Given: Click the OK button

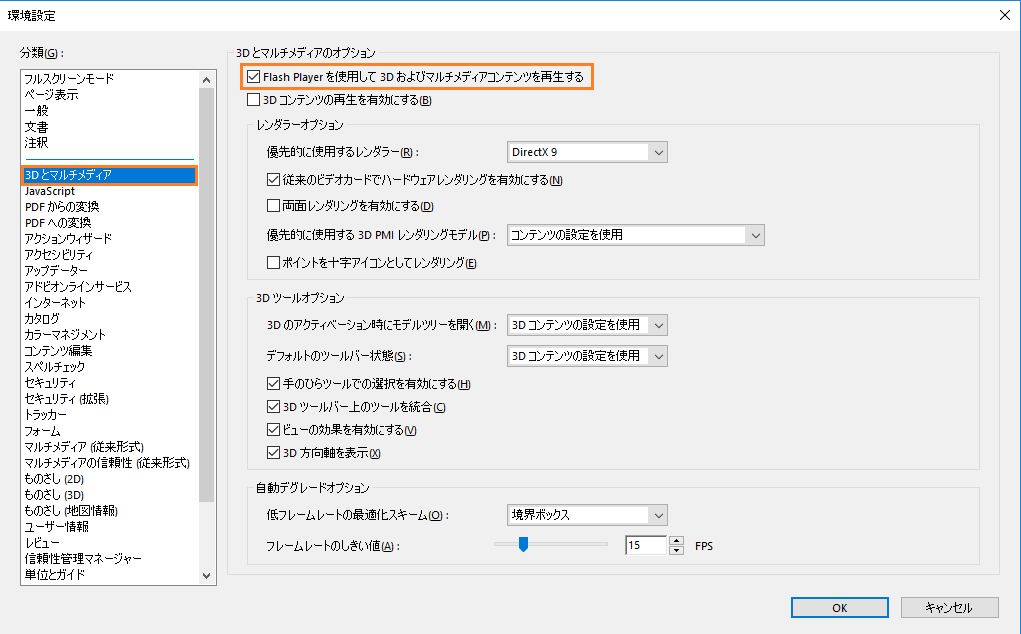Looking at the screenshot, I should (x=839, y=607).
